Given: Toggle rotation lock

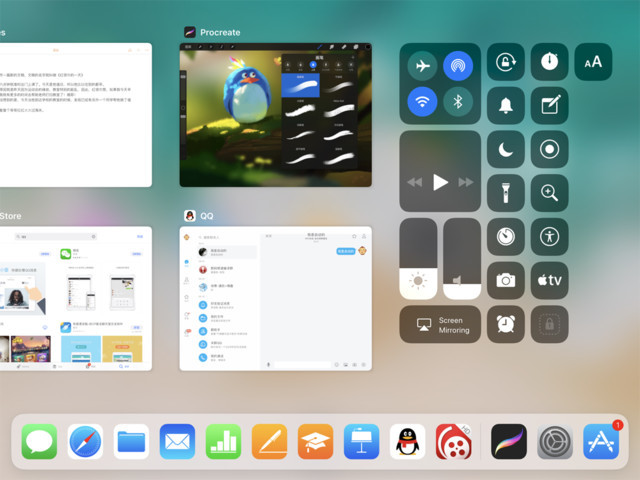Looking at the screenshot, I should pyautogui.click(x=506, y=62).
